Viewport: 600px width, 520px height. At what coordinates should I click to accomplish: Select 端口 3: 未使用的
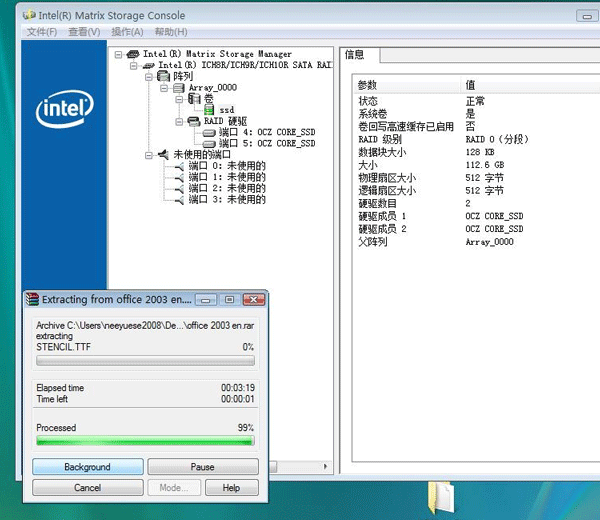point(227,199)
